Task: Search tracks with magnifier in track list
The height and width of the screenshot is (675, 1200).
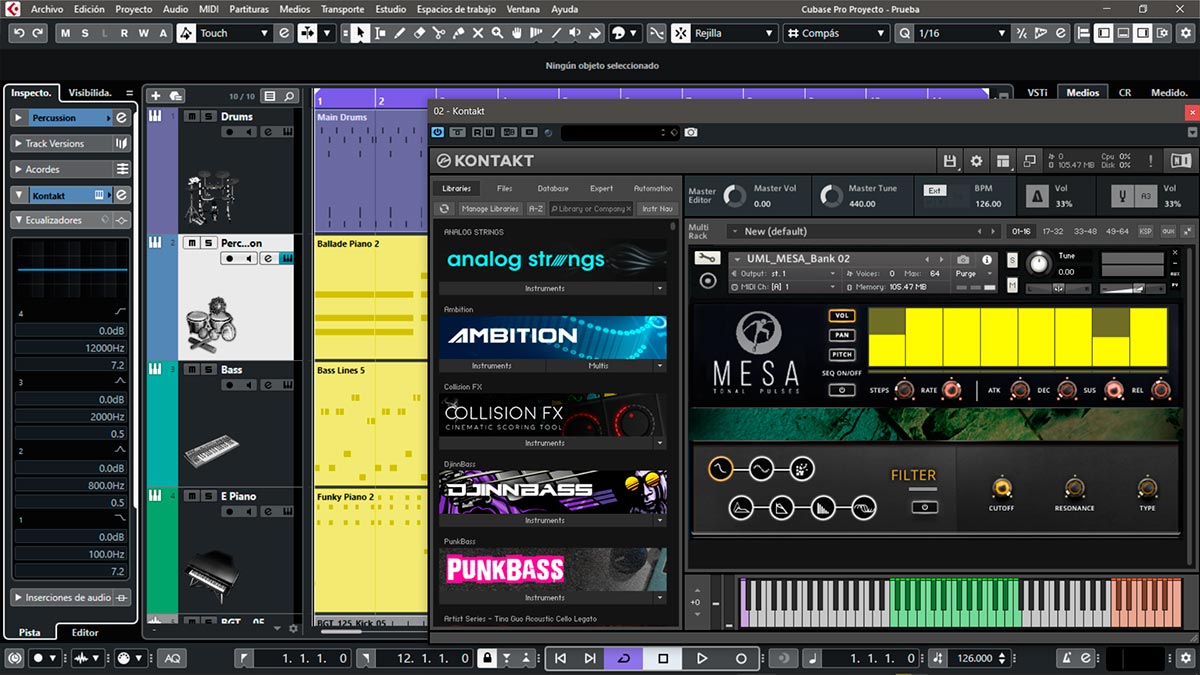Action: pyautogui.click(x=289, y=96)
